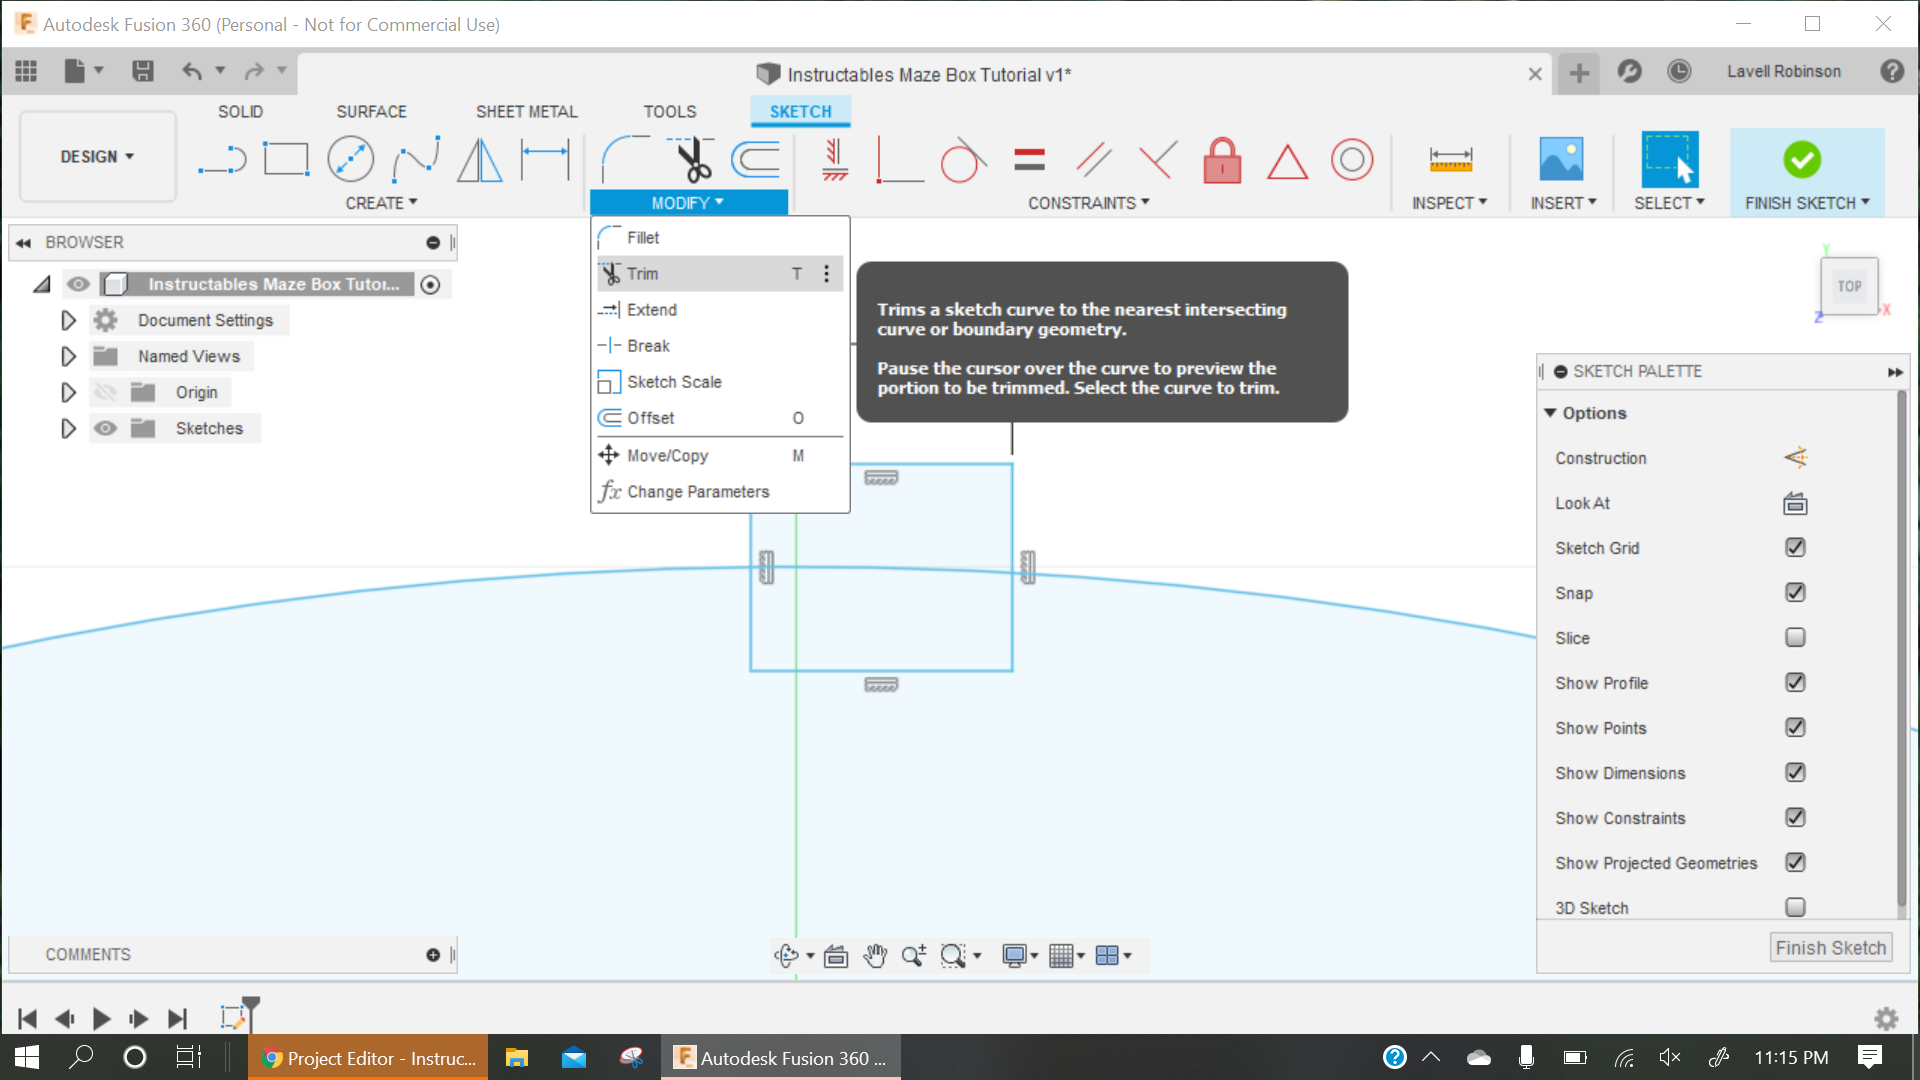Click the green Finish Sketch checkmark
1920x1080 pixels.
(1802, 159)
